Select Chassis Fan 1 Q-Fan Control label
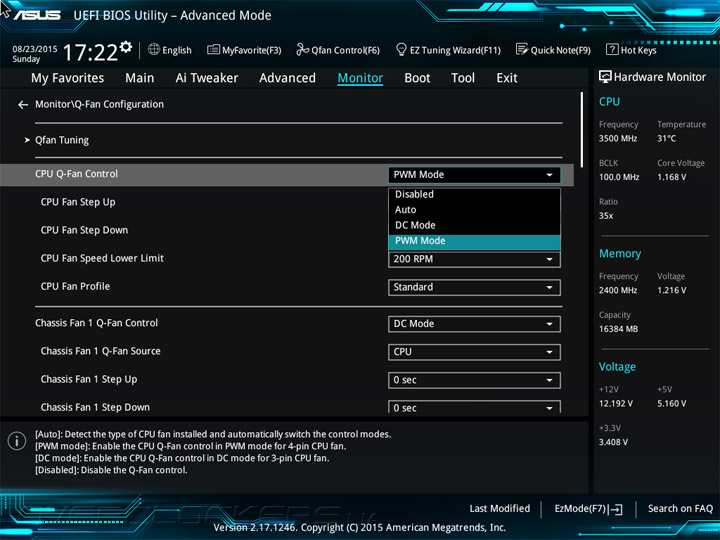Image resolution: width=720 pixels, height=540 pixels. (x=96, y=323)
